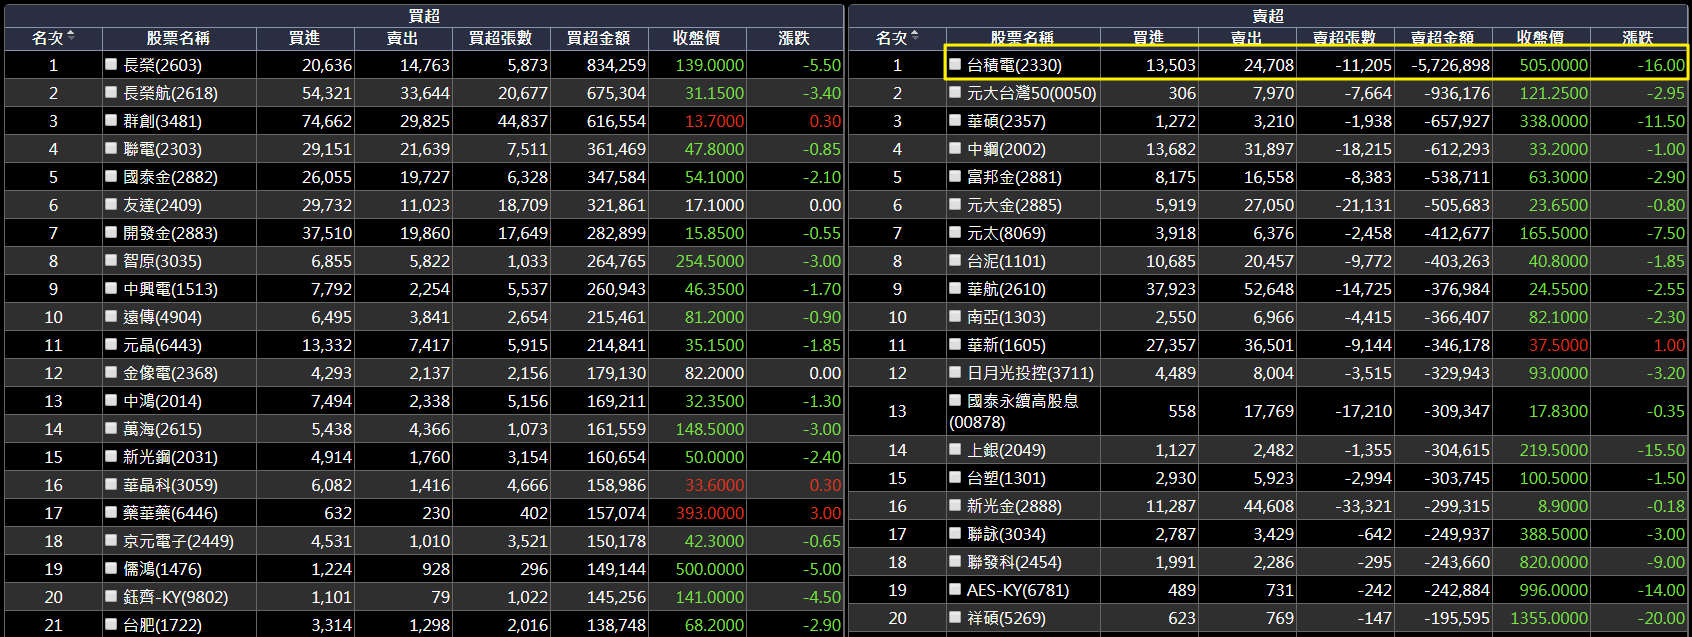Click the 漲跌 header in the 買超 table
Viewport: 1692px width, 637px height.
pos(794,38)
